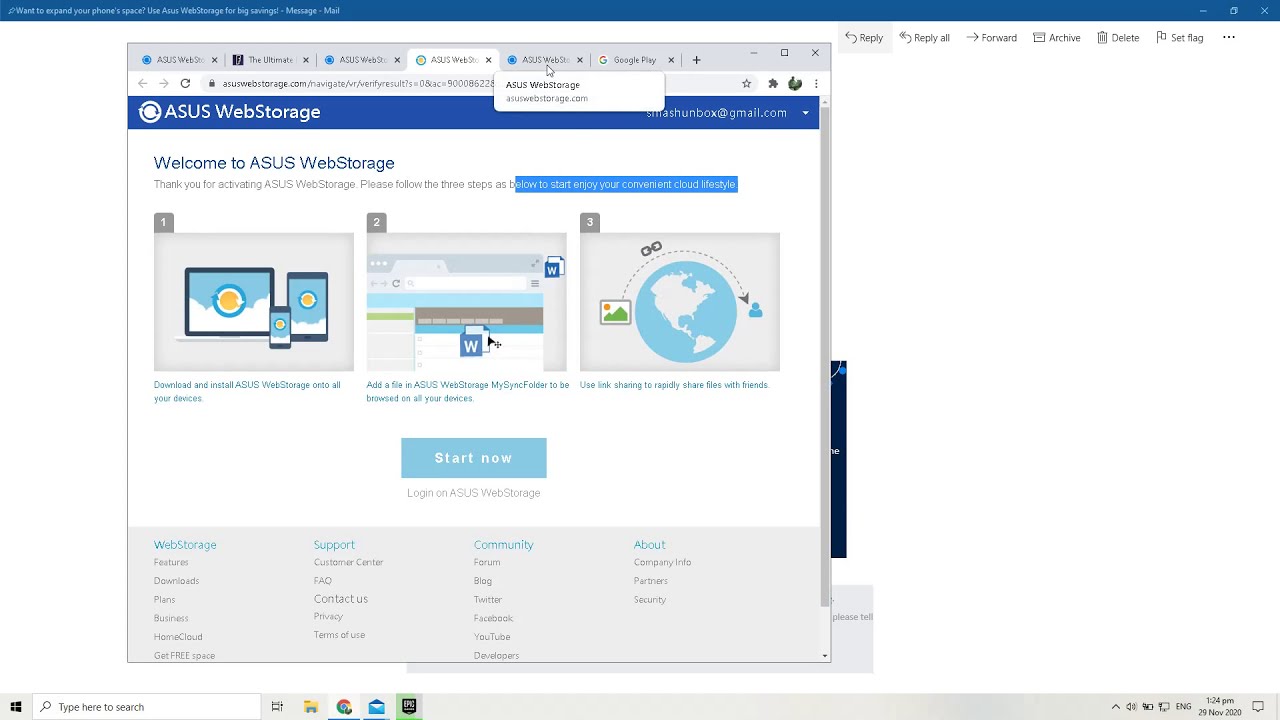Forward the message in Mail
Screen dimensions: 1280x720
click(x=991, y=37)
